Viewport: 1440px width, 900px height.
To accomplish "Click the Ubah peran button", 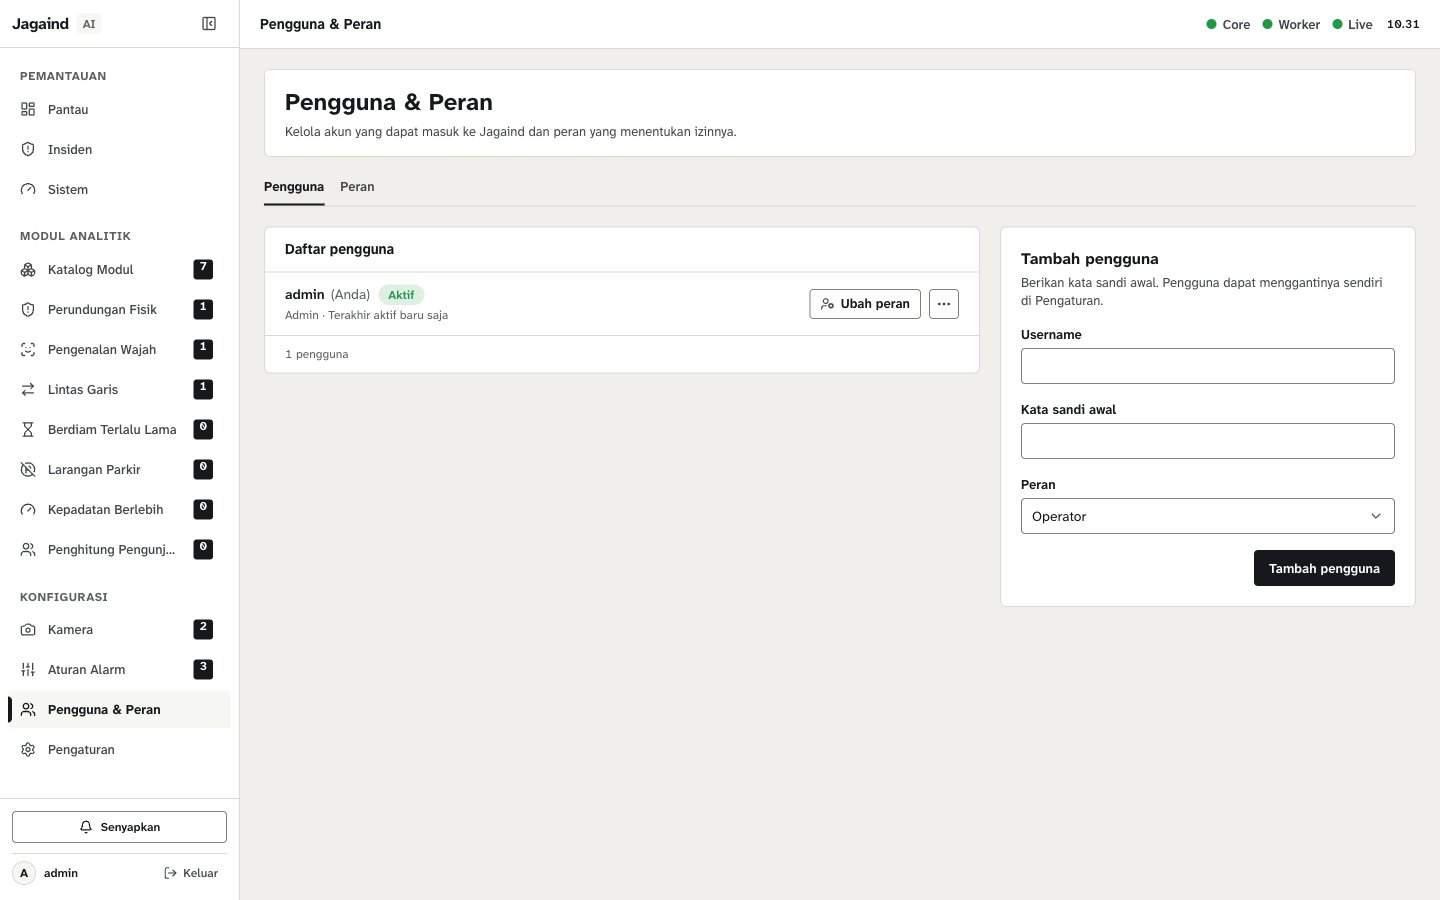I will 865,304.
